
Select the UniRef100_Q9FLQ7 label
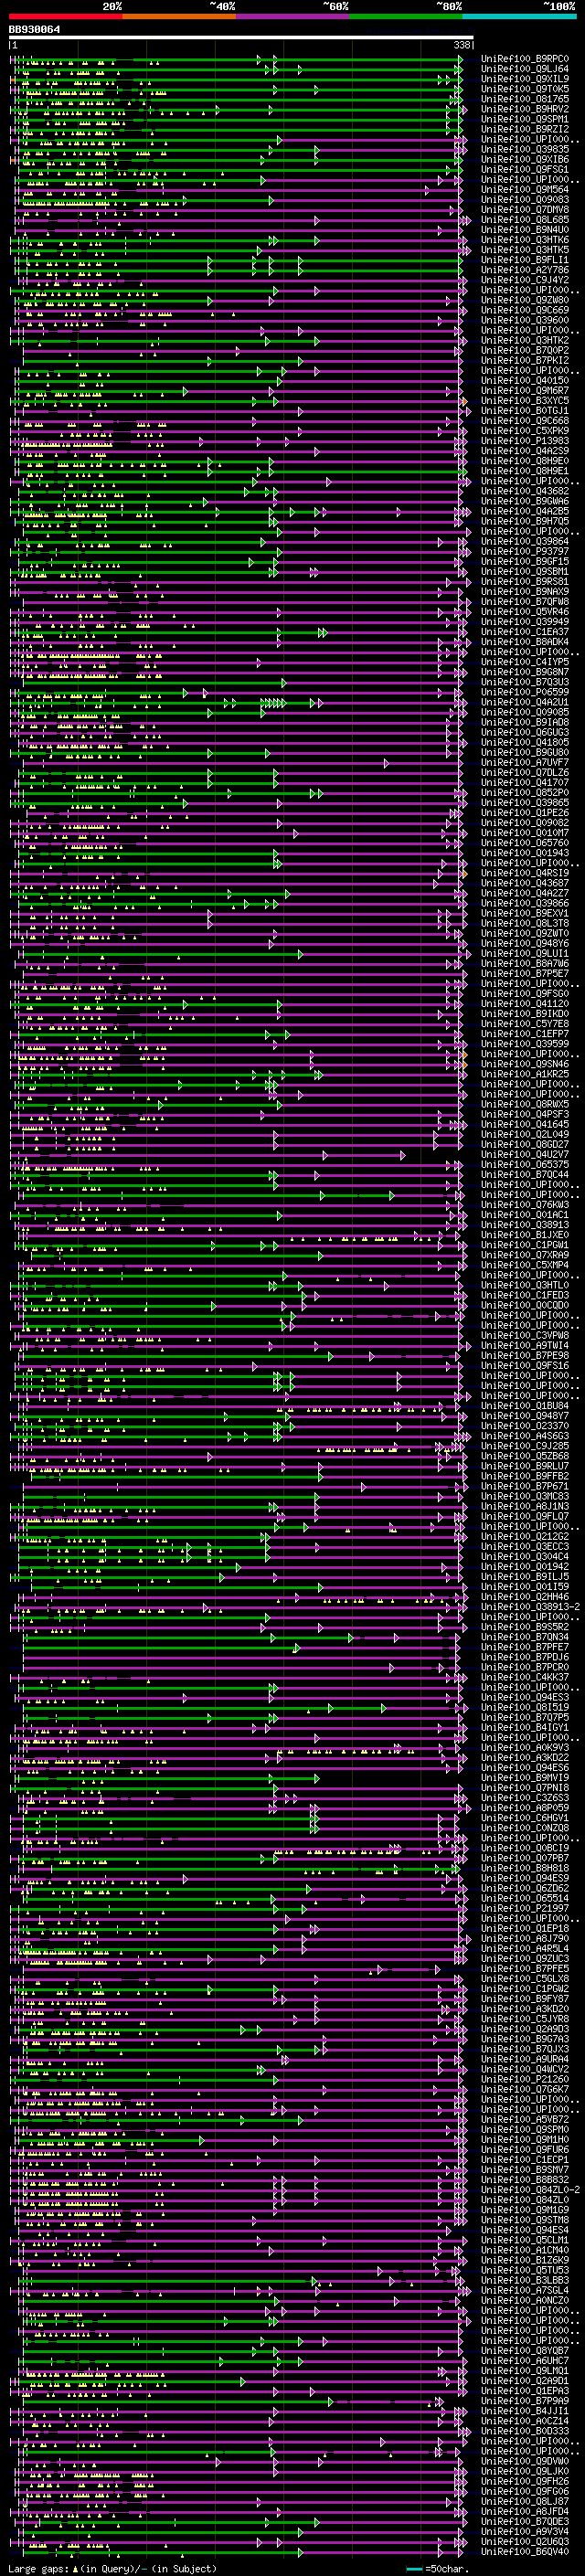pos(525,1516)
